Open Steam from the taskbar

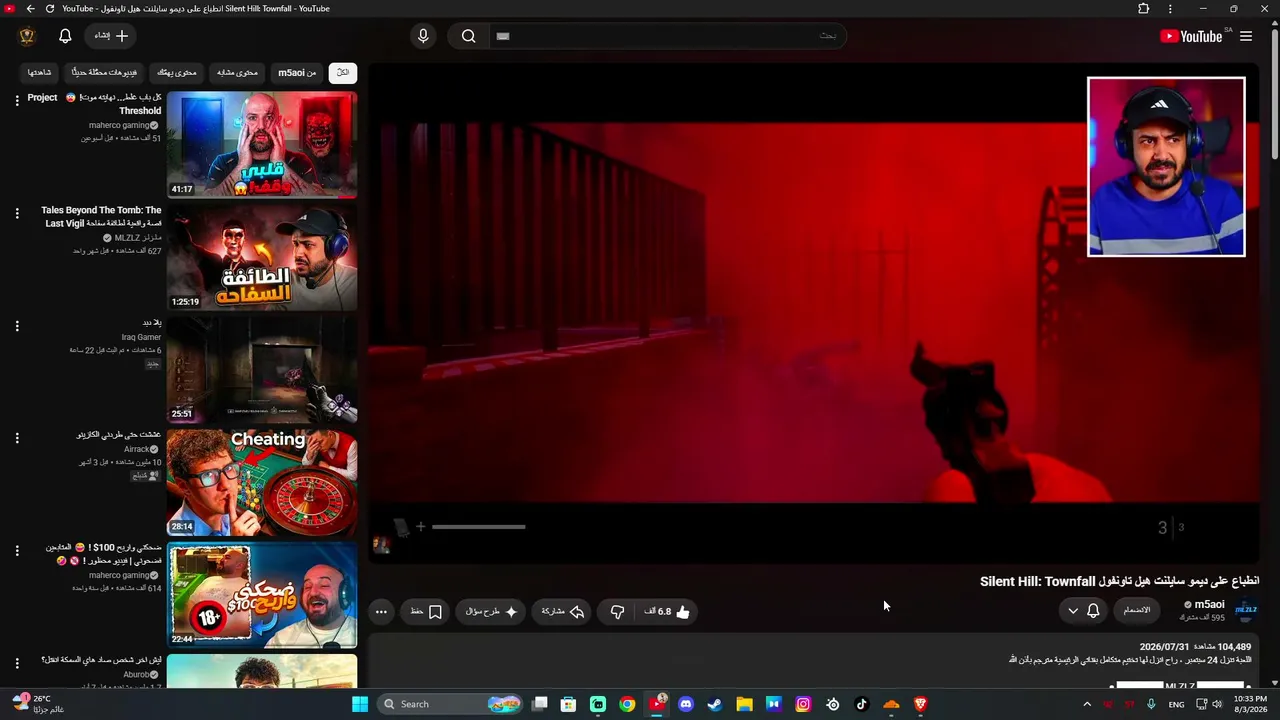(x=715, y=704)
